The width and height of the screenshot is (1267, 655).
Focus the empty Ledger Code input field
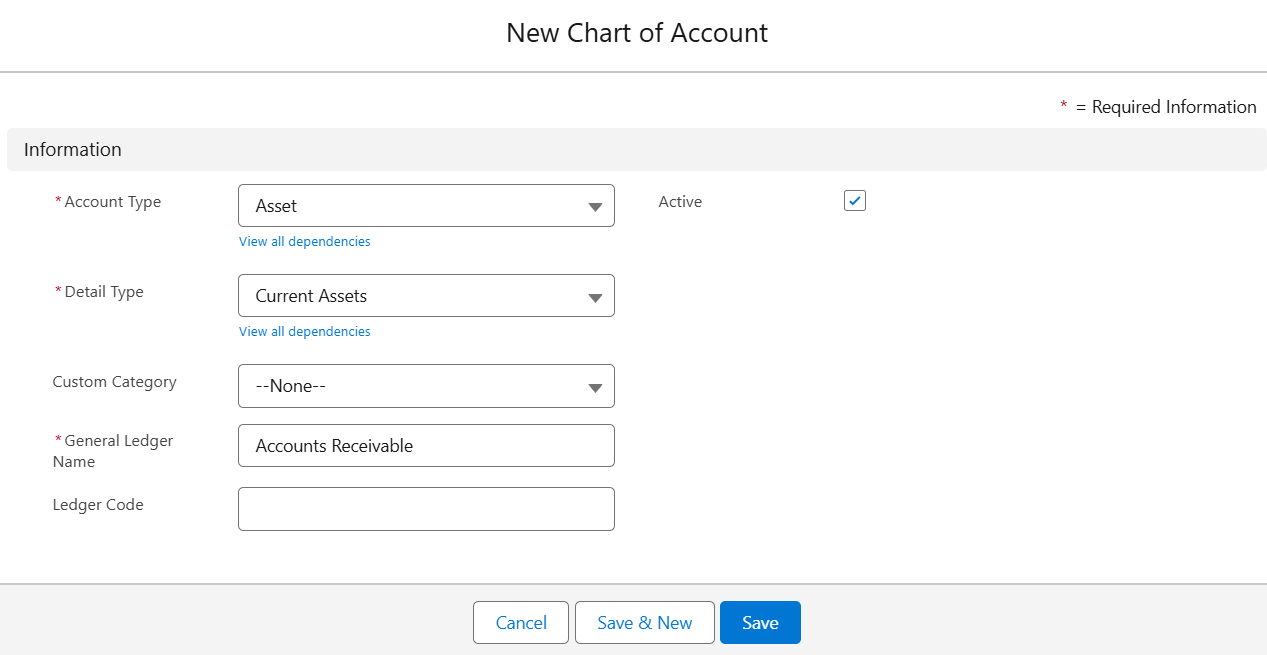point(426,509)
